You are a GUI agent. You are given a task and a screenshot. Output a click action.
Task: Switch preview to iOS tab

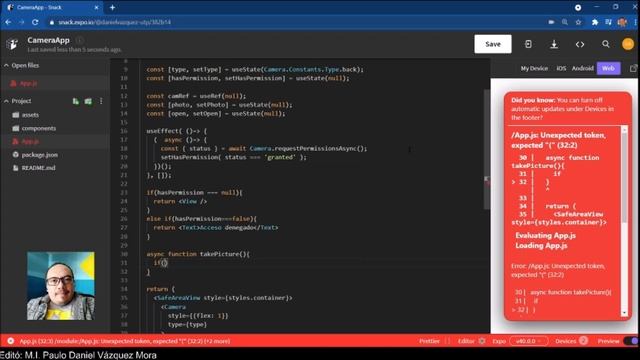pyautogui.click(x=561, y=68)
